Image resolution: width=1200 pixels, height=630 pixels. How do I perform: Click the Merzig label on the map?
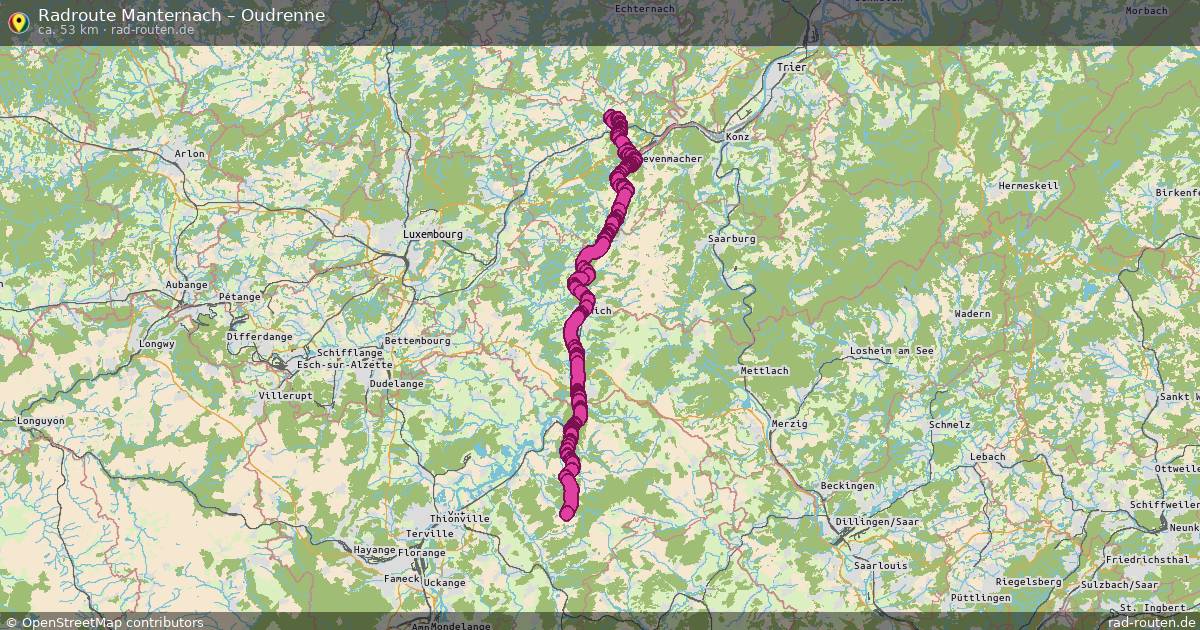click(x=790, y=424)
